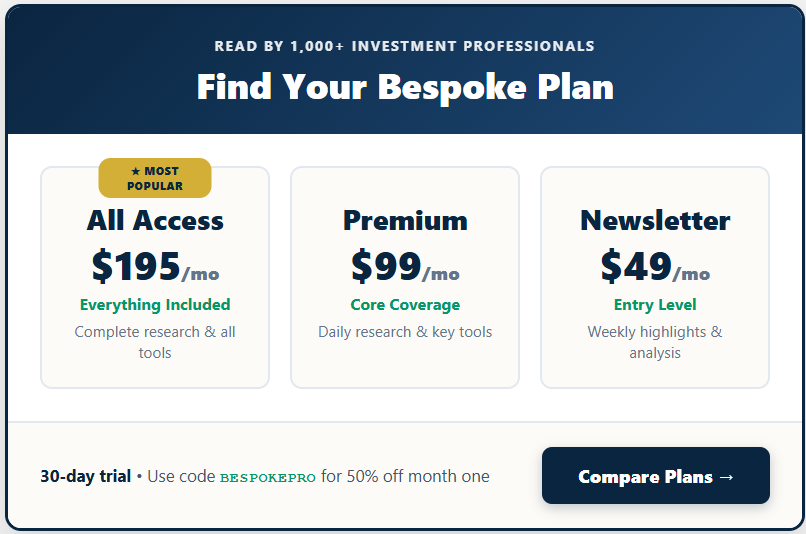The image size is (806, 534).
Task: Click the Everything Included label
Action: pos(155,305)
